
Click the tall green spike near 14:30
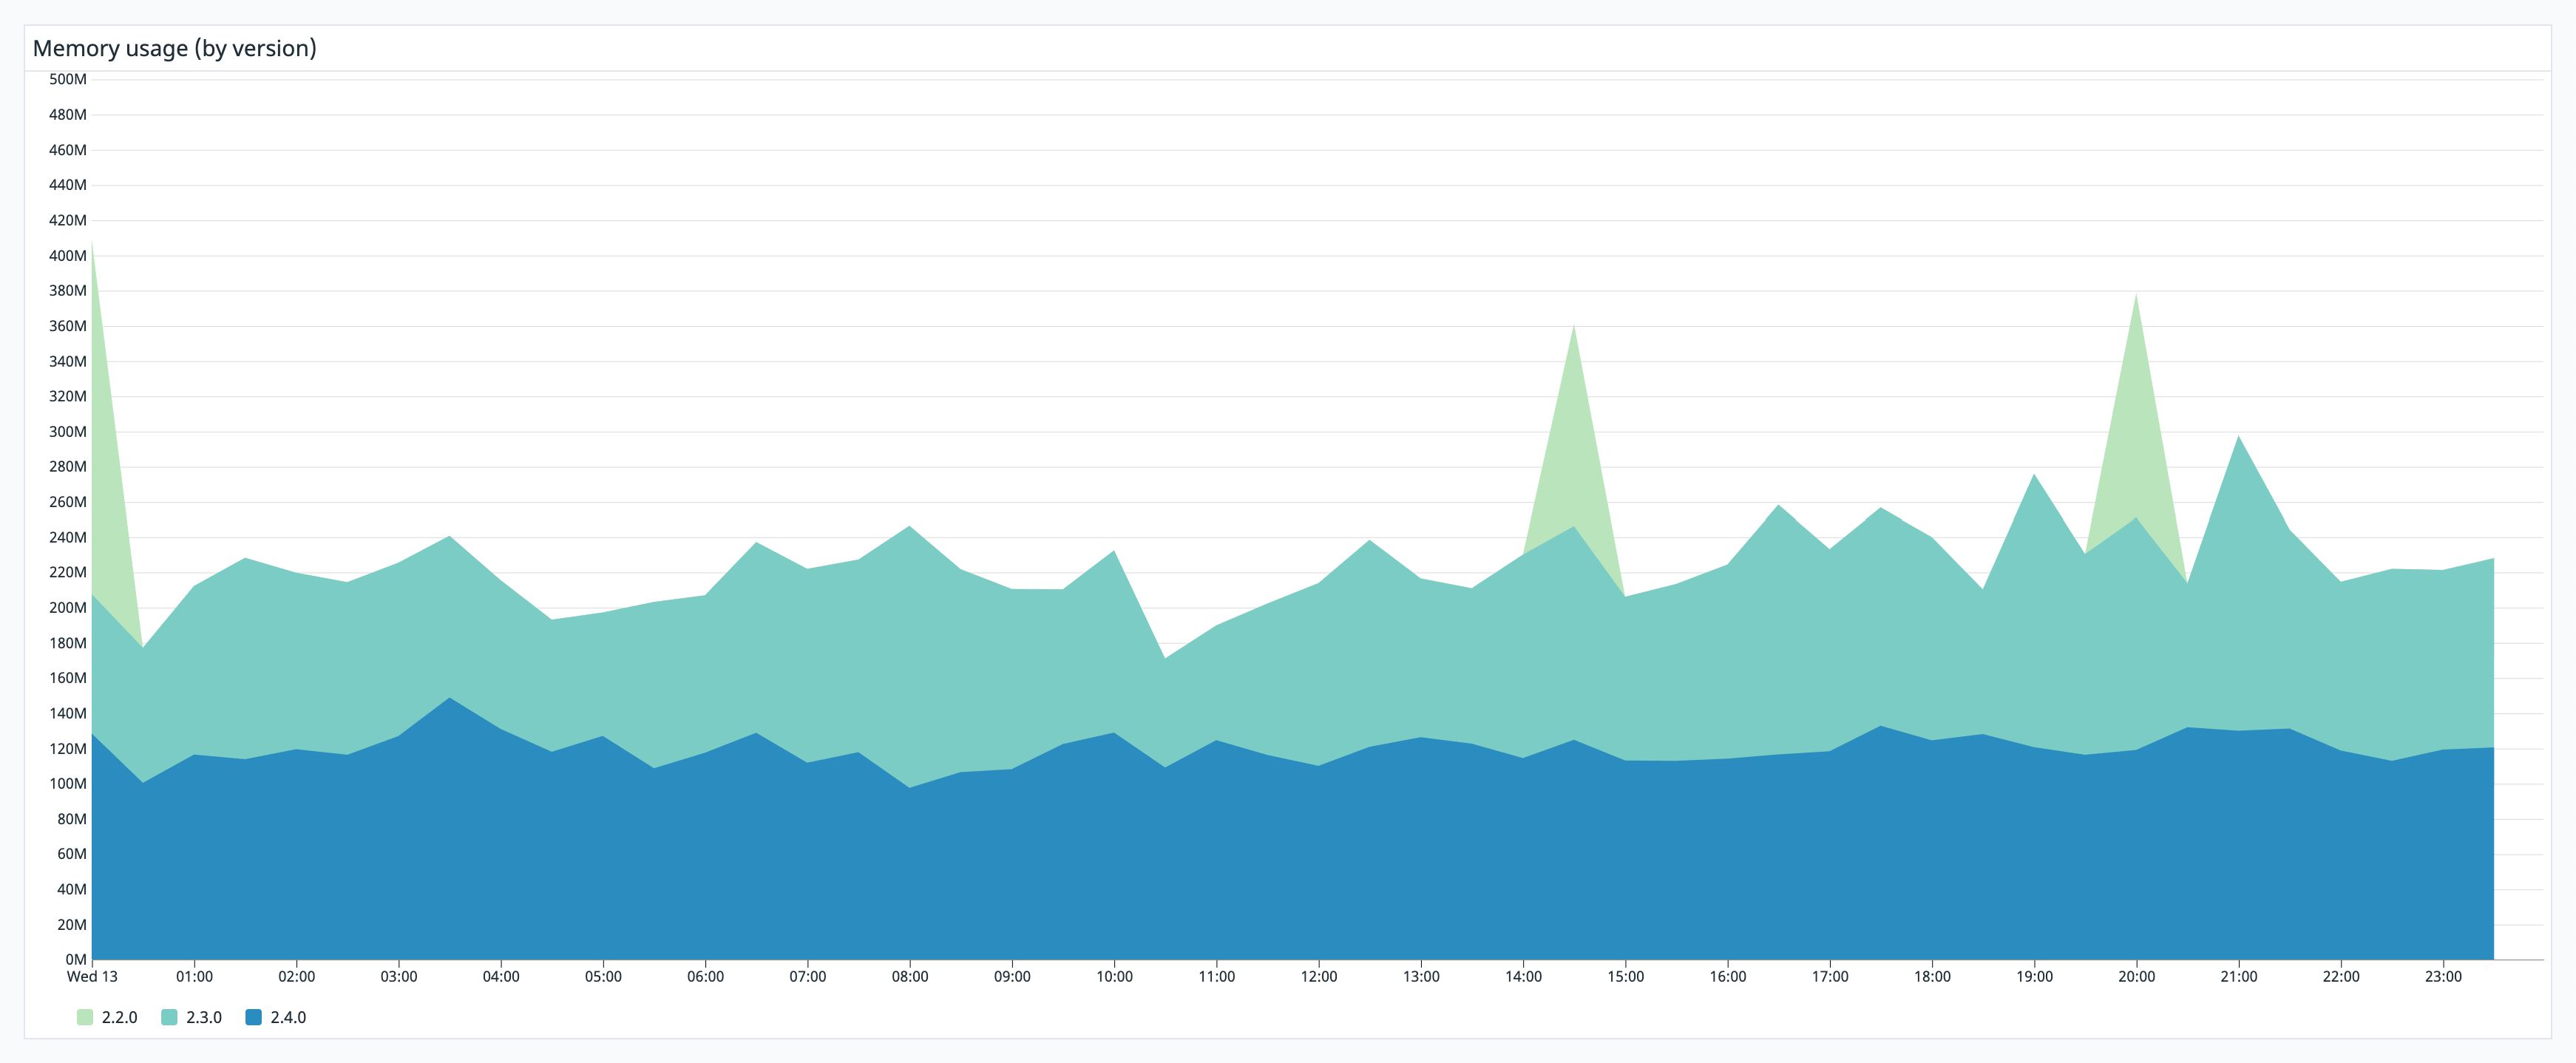(1575, 380)
